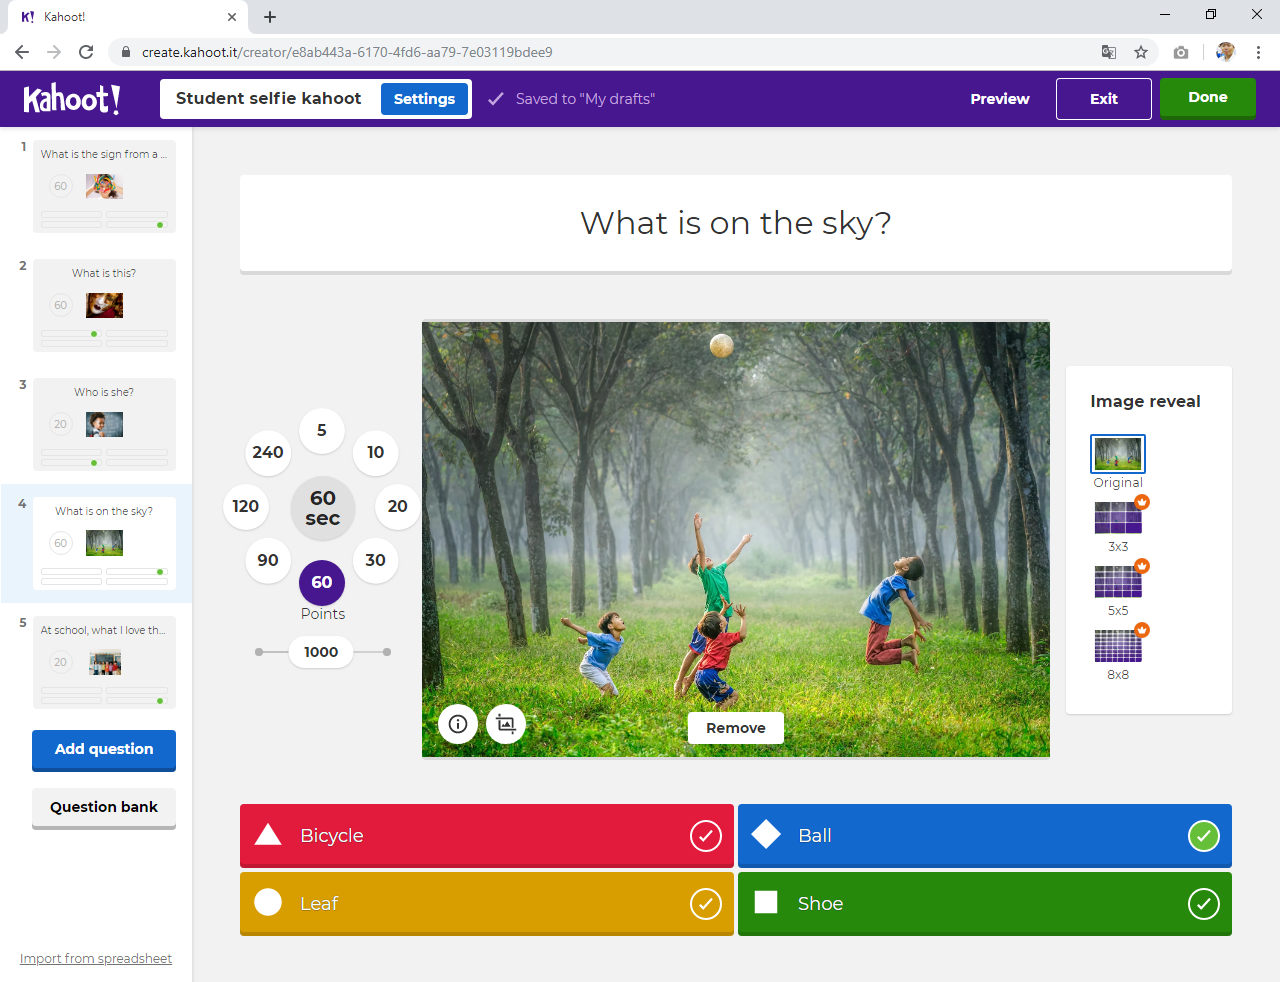Toggle Bicycle as correct answer
This screenshot has height=982, width=1280.
705,836
